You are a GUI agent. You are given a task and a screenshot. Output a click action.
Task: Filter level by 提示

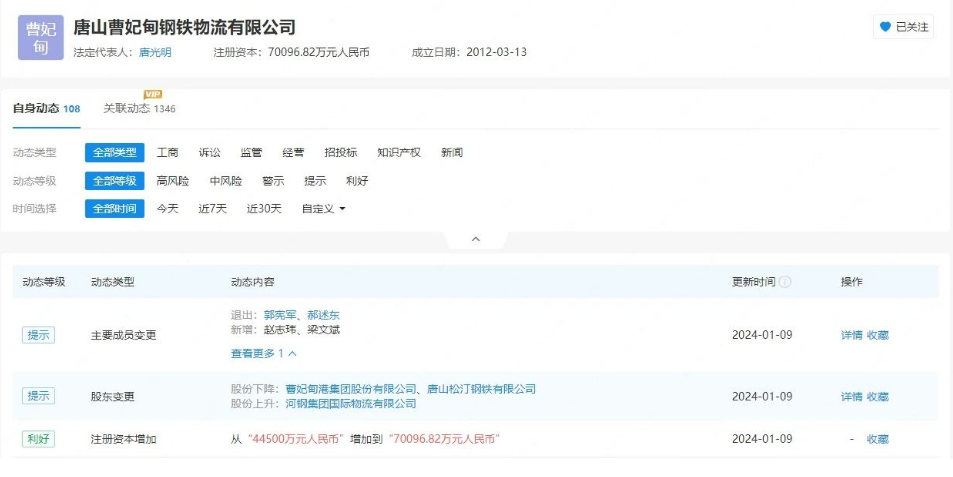(315, 180)
